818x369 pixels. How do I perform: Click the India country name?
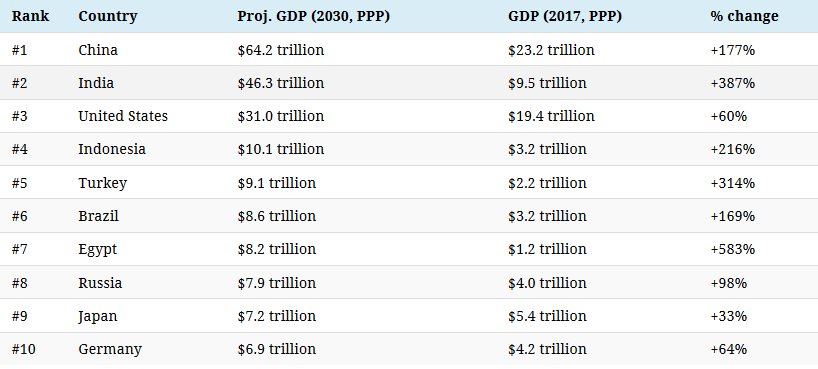click(x=96, y=83)
